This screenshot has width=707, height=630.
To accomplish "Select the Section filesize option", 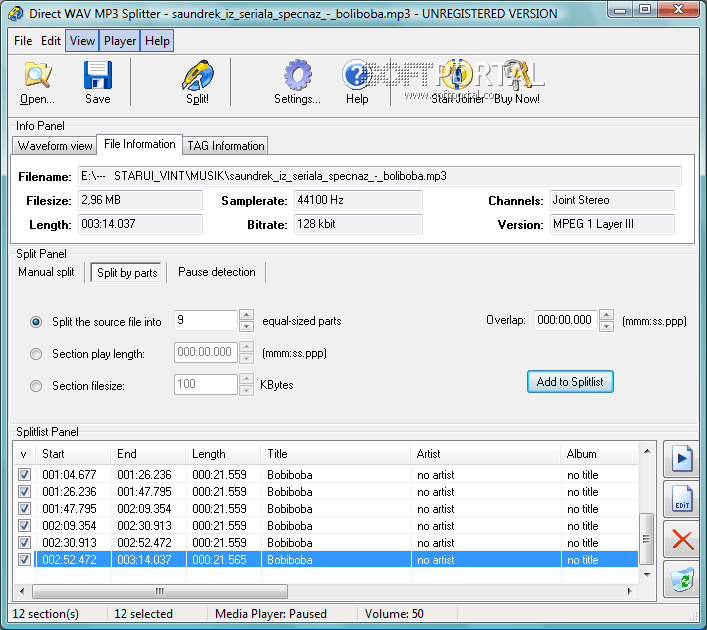I will (x=36, y=386).
